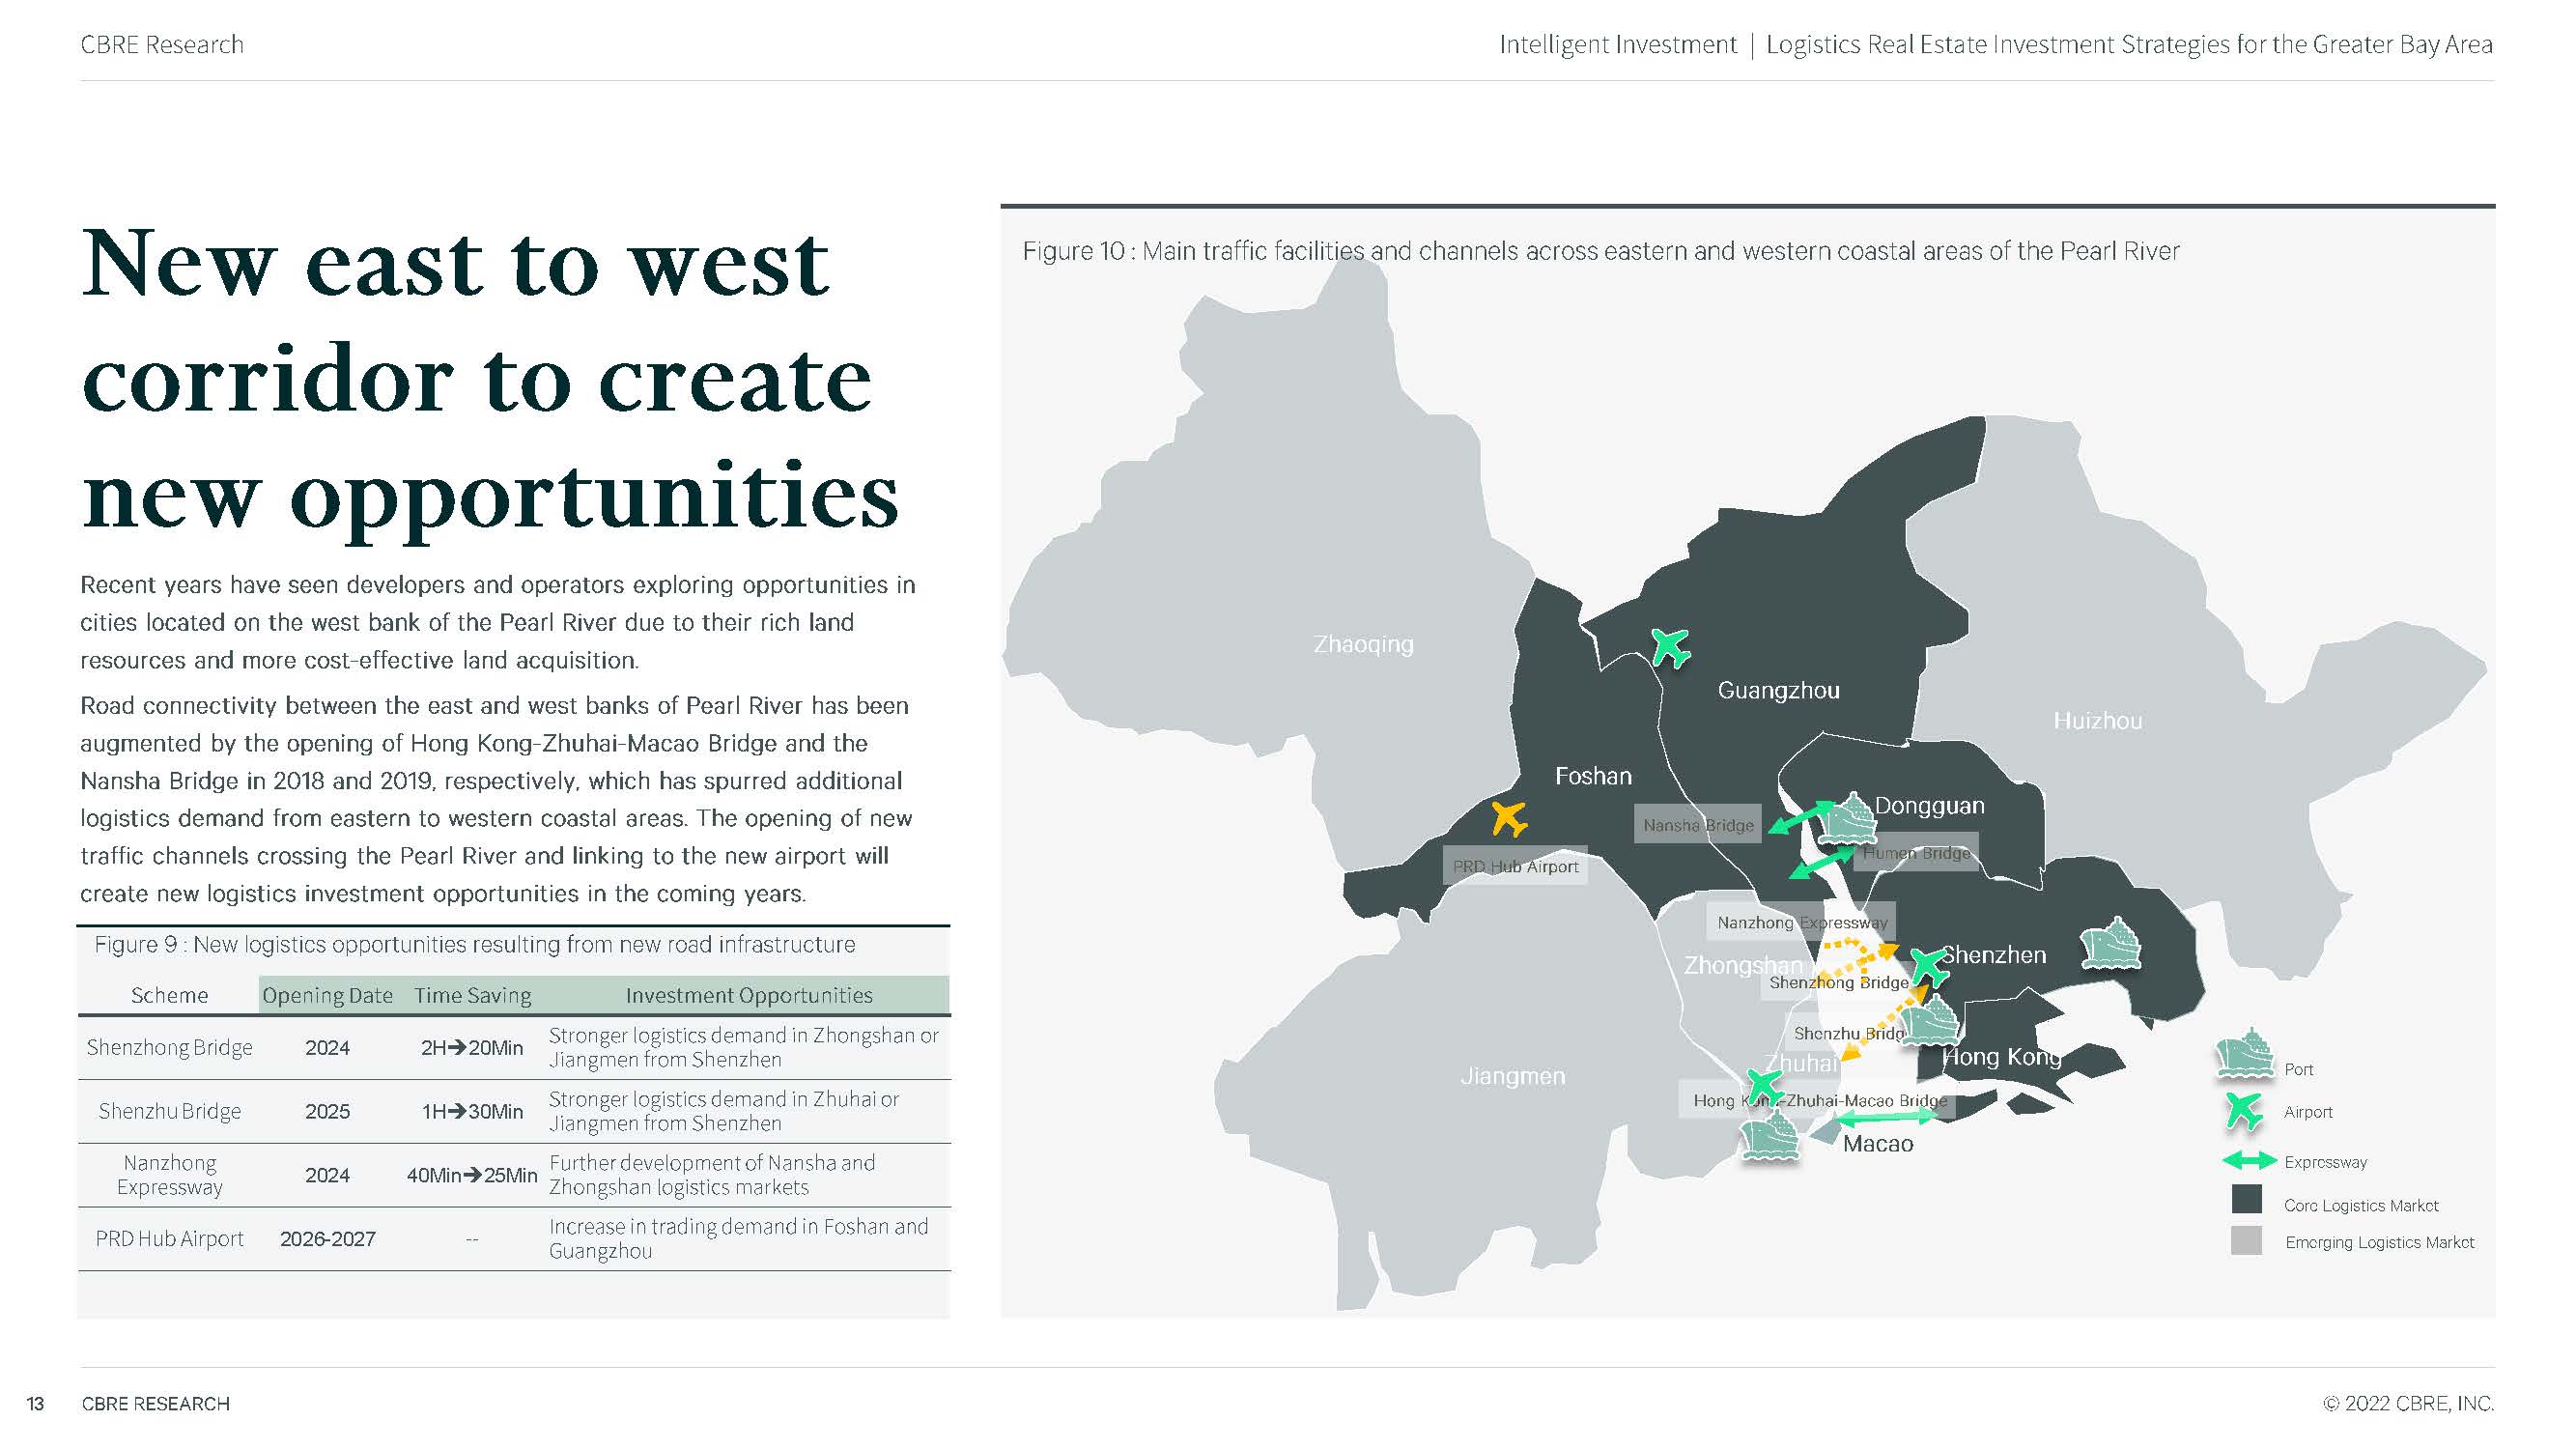
Task: Click the Shenzhong Bridge row in table
Action: click(169, 1047)
